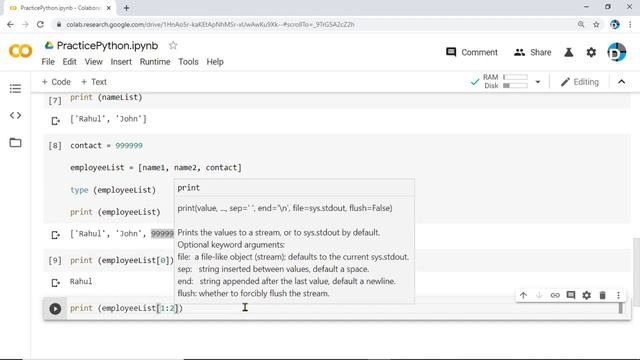The height and width of the screenshot is (360, 640).
Task: Collapse the header with the chevron arrow
Action: [621, 82]
